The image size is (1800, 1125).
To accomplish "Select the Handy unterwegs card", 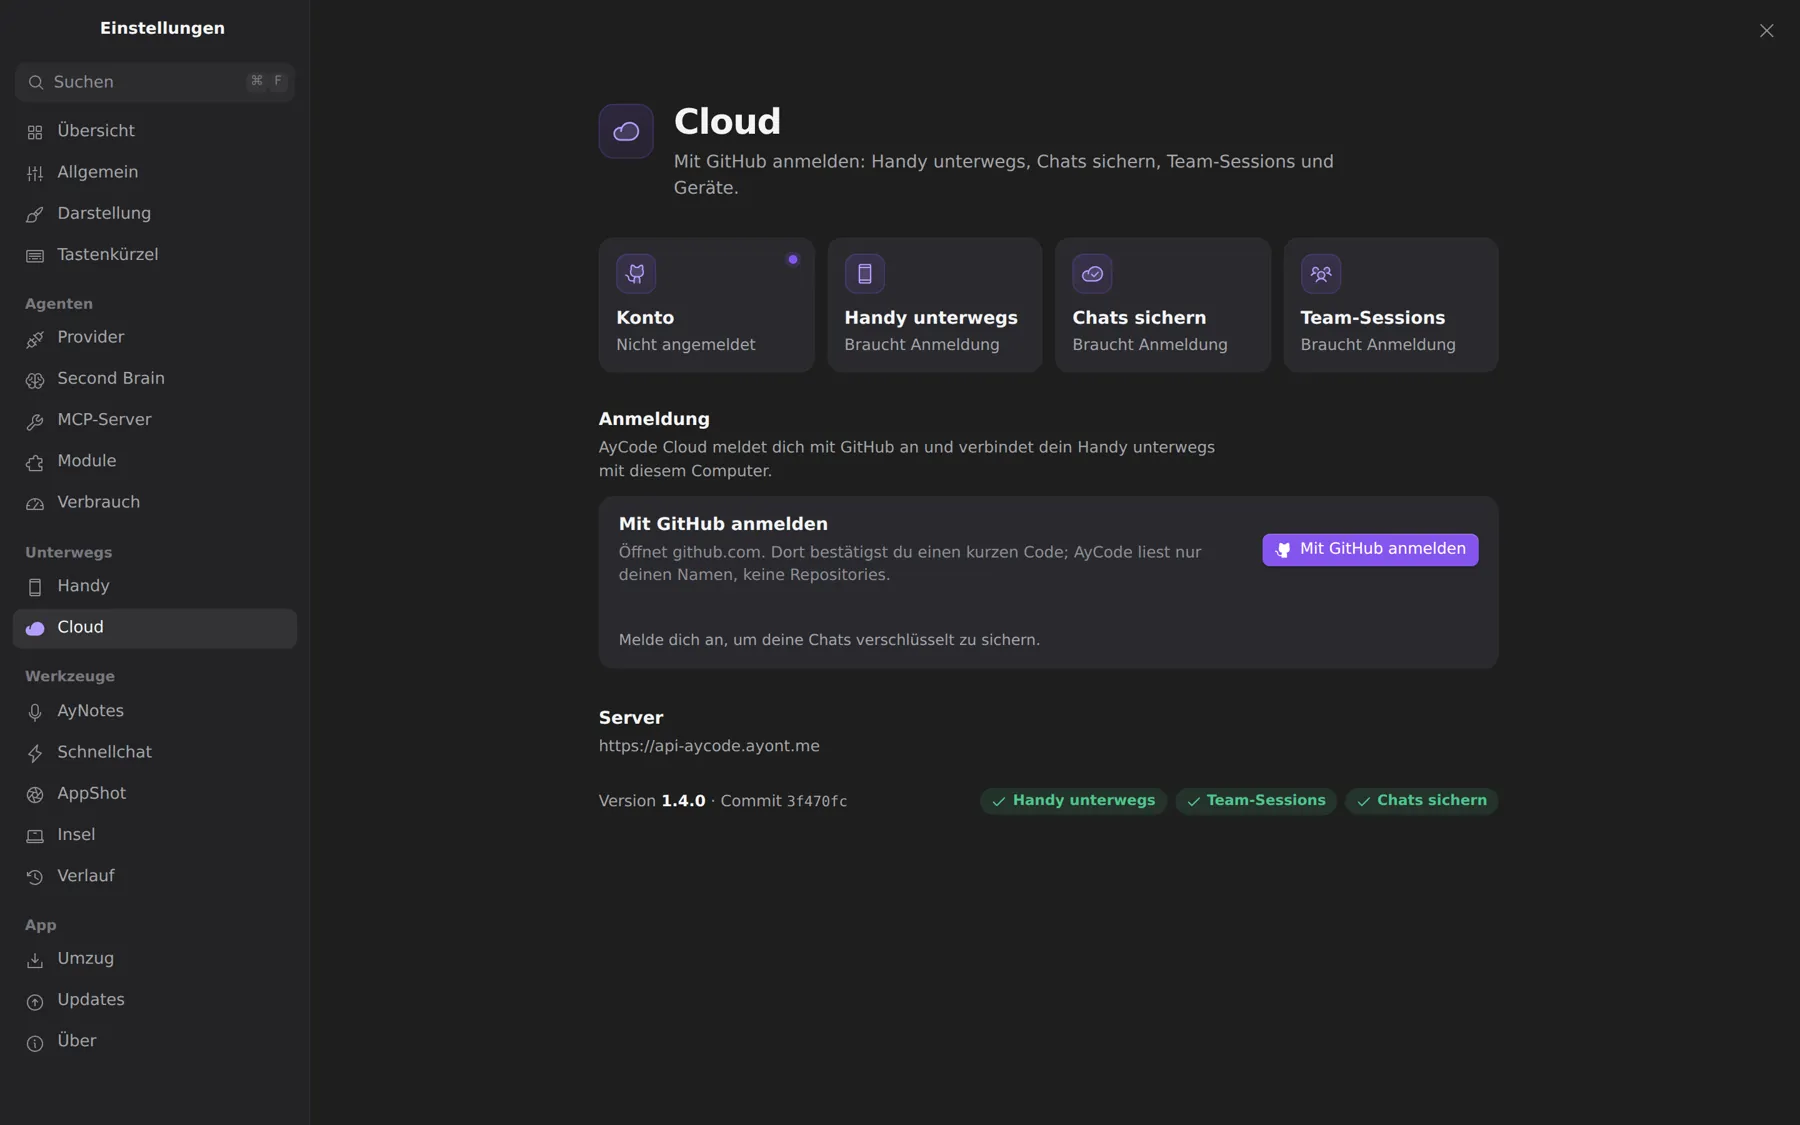I will click(934, 305).
